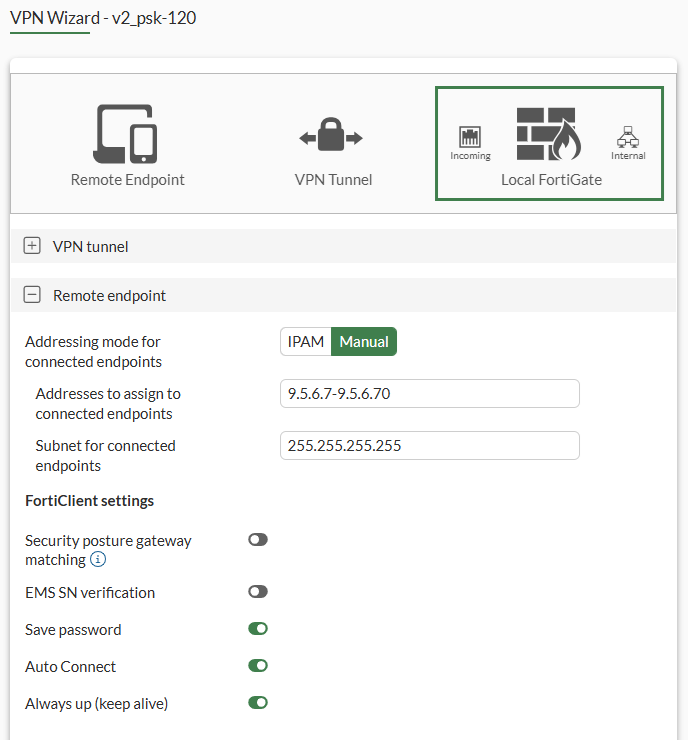Click the subnet for connected endpoints field
The height and width of the screenshot is (740, 688).
430,446
